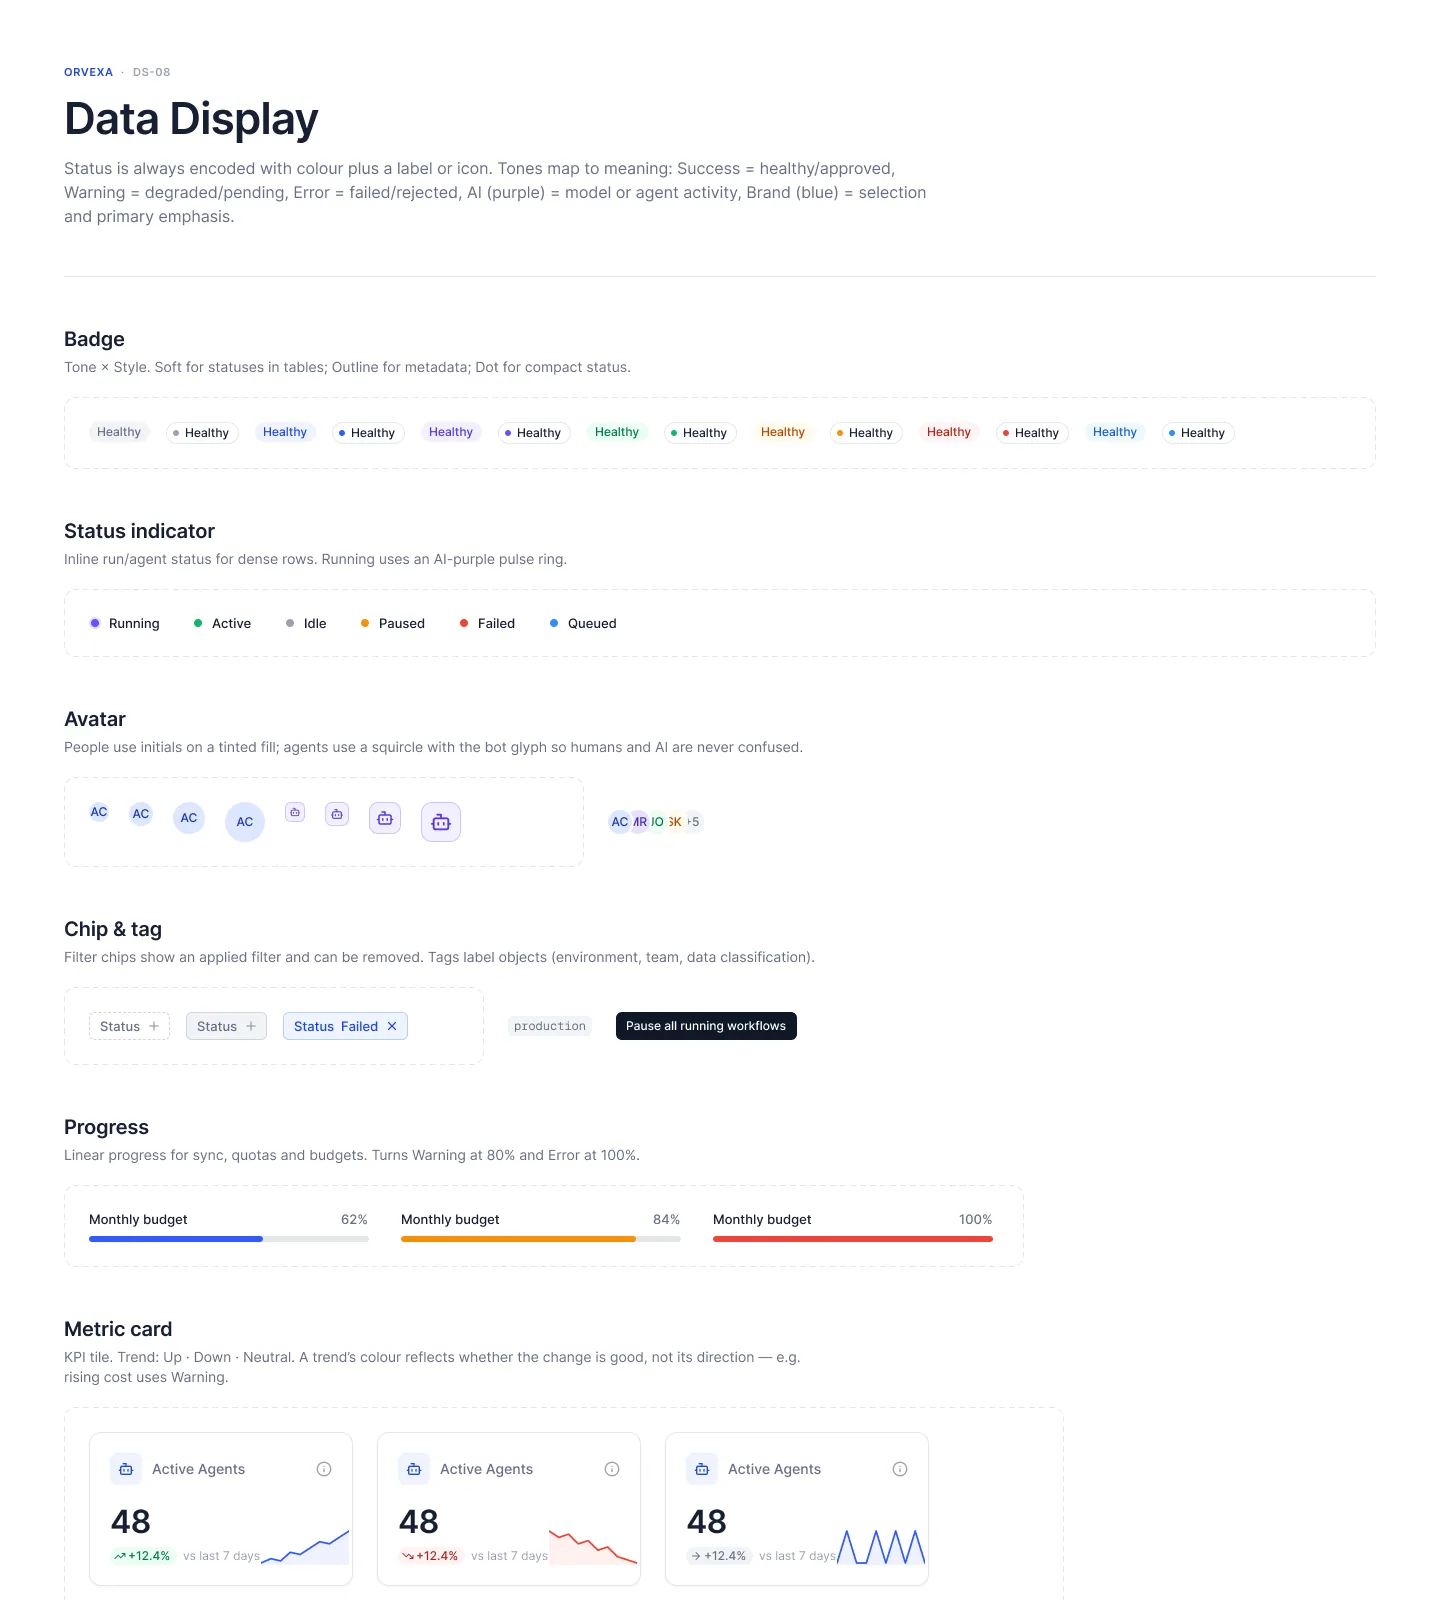Click the green up-trend +12.4% badge
Image resolution: width=1440 pixels, height=1600 pixels.
(x=142, y=1556)
